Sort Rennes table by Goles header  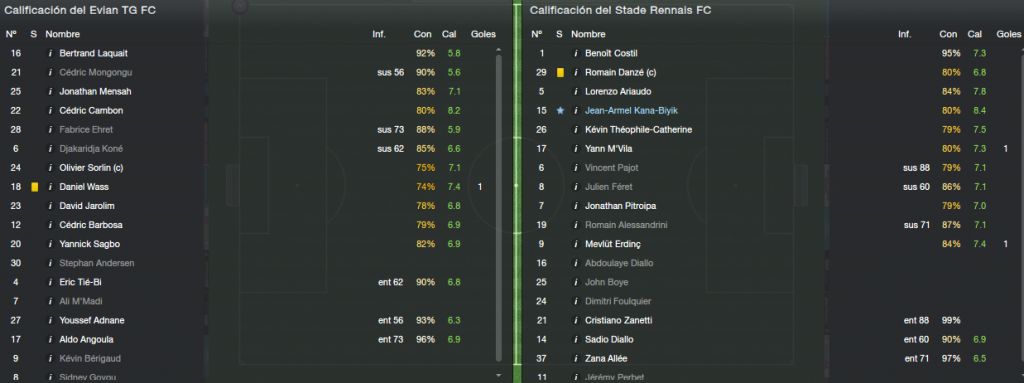(x=1008, y=34)
